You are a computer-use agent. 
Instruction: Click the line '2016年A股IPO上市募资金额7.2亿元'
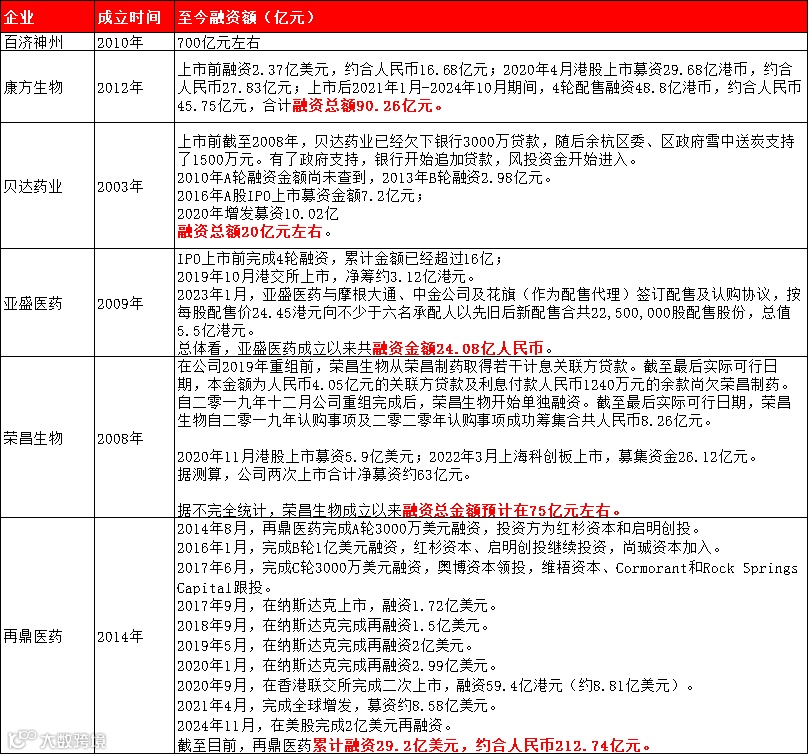(301, 196)
